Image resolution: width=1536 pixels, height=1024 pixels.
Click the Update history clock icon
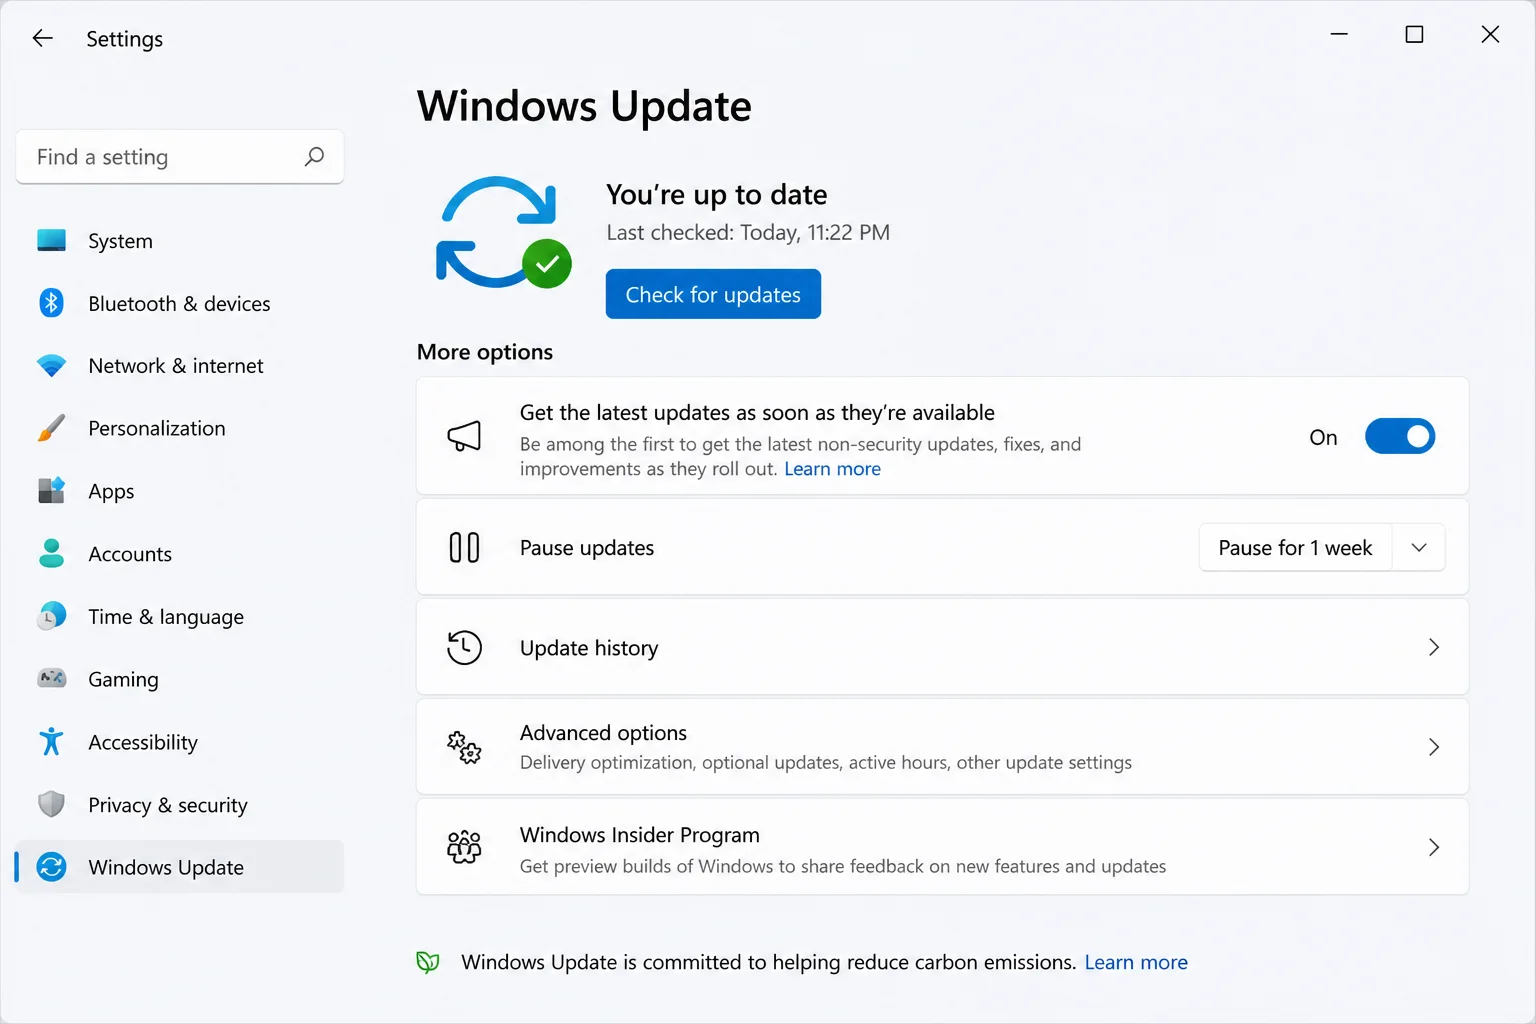(x=464, y=647)
